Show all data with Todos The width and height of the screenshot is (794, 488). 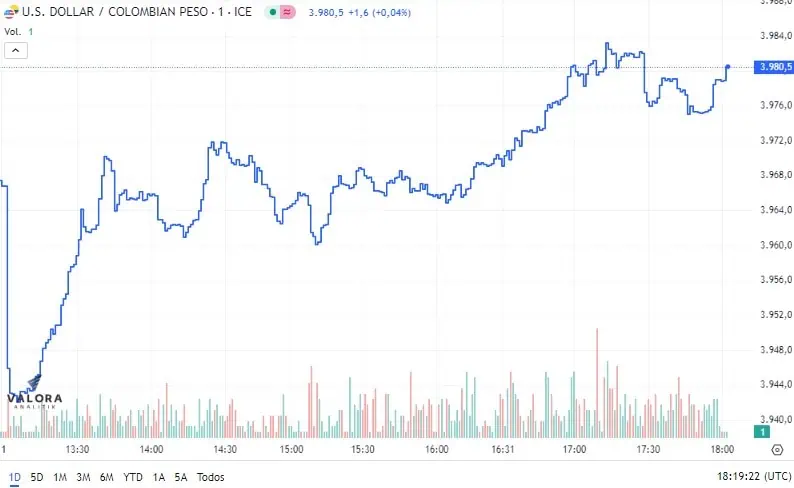click(x=211, y=477)
